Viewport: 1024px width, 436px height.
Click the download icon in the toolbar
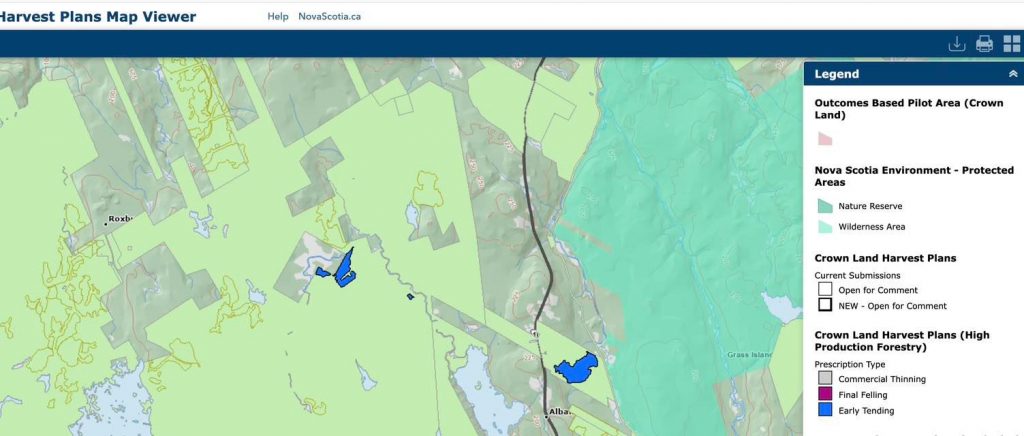click(956, 44)
